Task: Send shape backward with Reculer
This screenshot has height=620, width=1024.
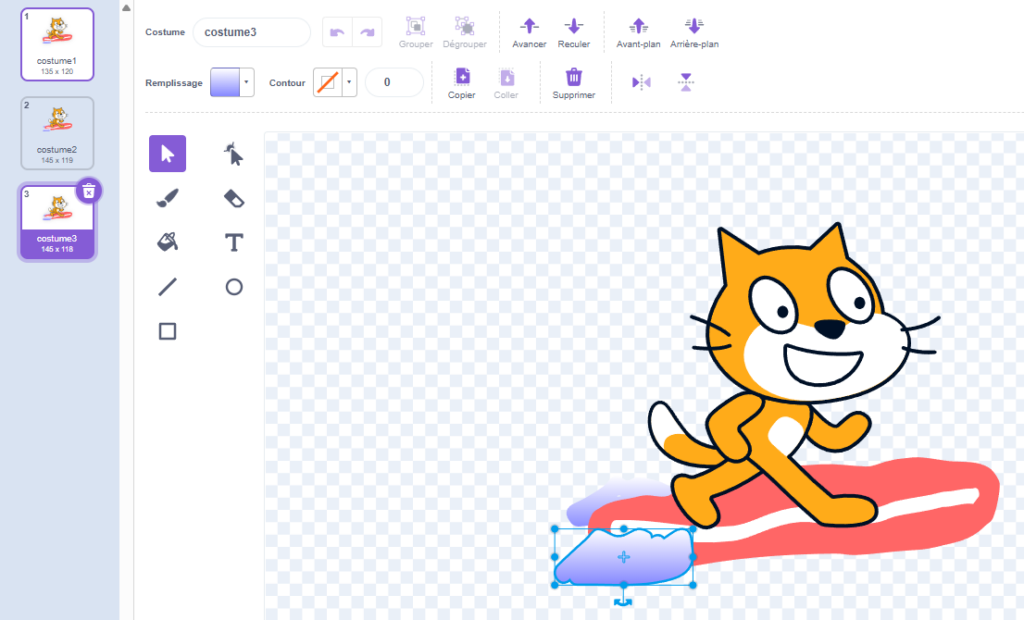Action: pos(573,33)
